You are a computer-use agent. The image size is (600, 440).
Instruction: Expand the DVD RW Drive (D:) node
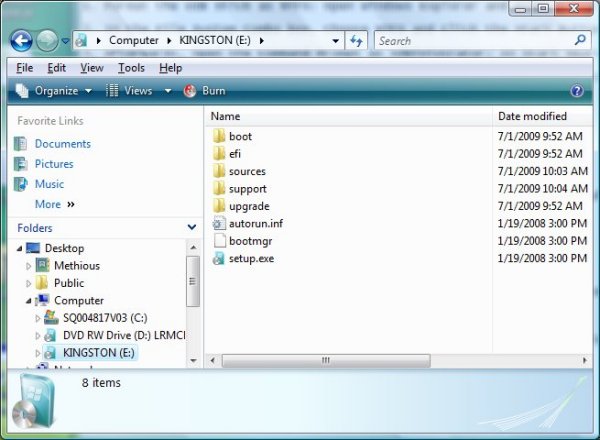pos(38,336)
